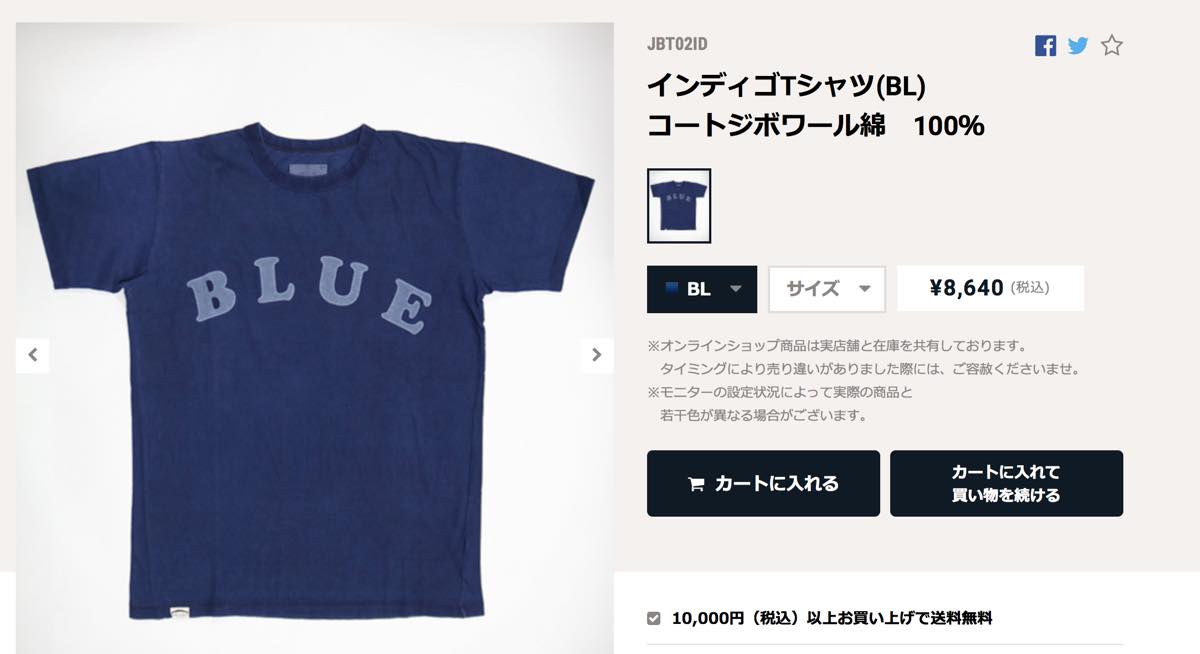Share product via Twitter bird icon

coord(1078,45)
